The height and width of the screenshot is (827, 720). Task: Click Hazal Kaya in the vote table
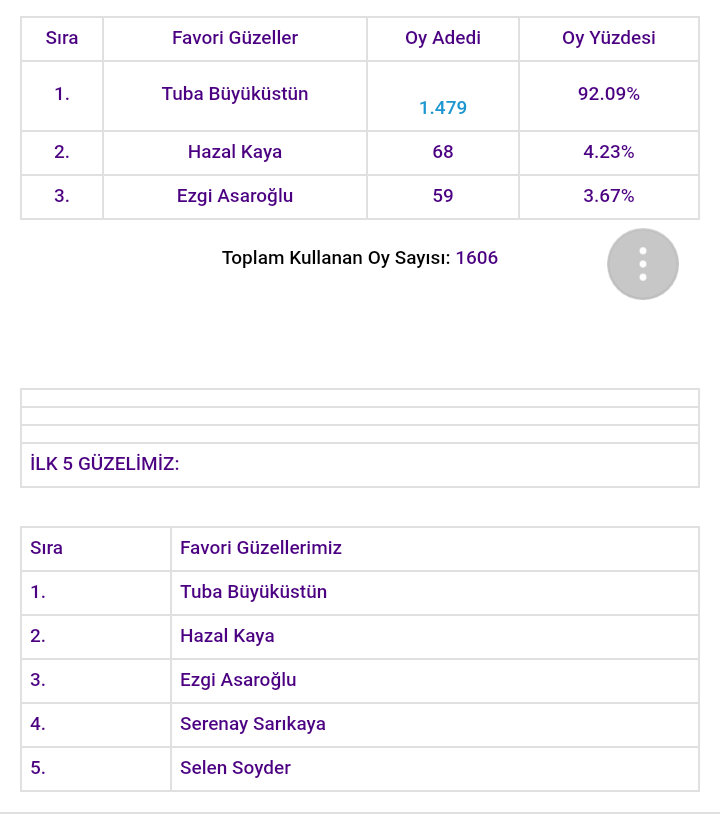point(235,152)
